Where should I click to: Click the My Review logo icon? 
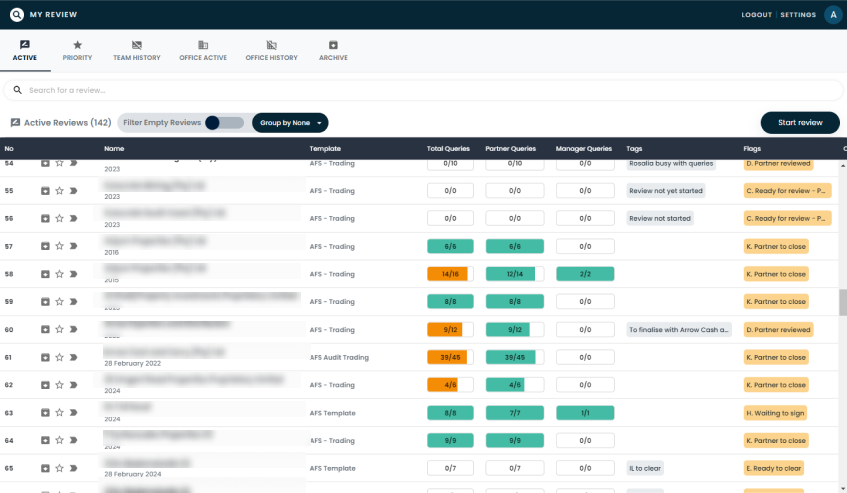pyautogui.click(x=16, y=15)
